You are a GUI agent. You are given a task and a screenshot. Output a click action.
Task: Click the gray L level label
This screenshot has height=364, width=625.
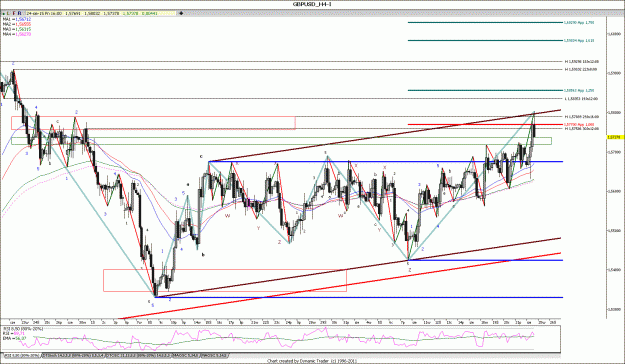[x=582, y=98]
